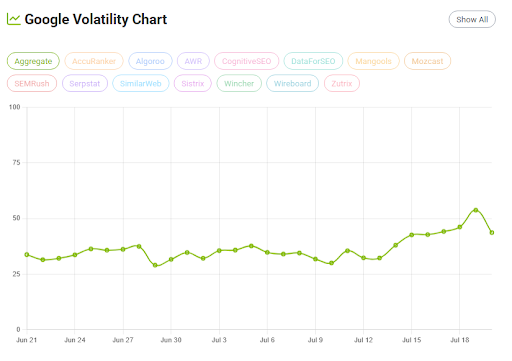
Task: Enable the SimilarWeb series
Action: click(141, 83)
